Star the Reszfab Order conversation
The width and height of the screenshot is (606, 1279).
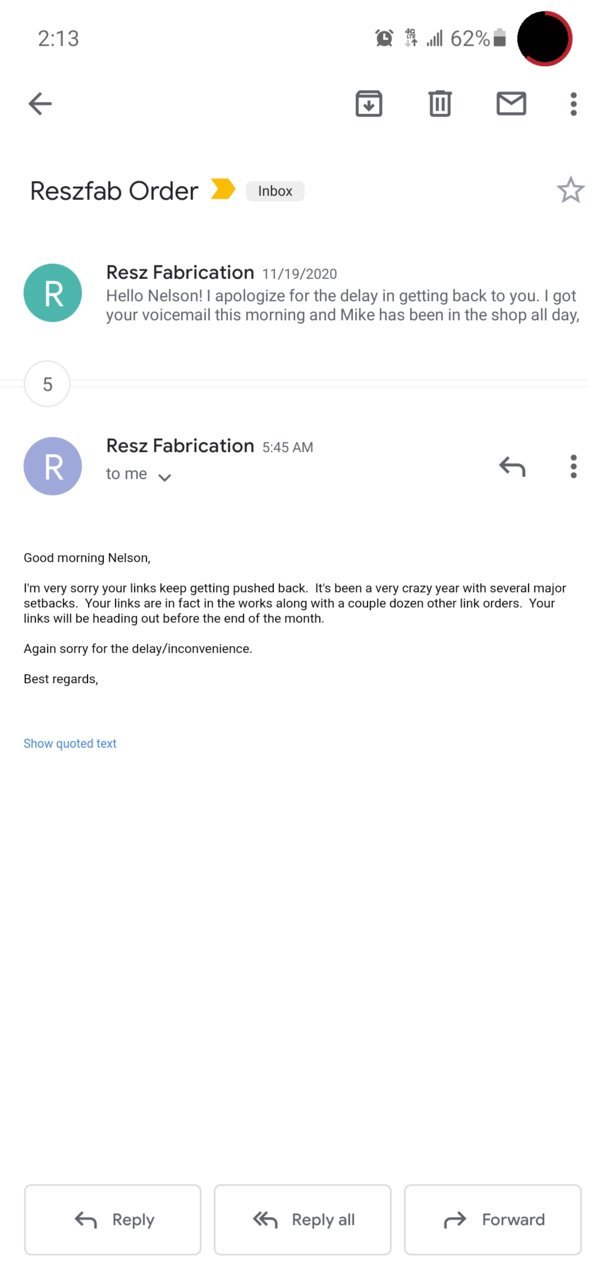point(570,190)
